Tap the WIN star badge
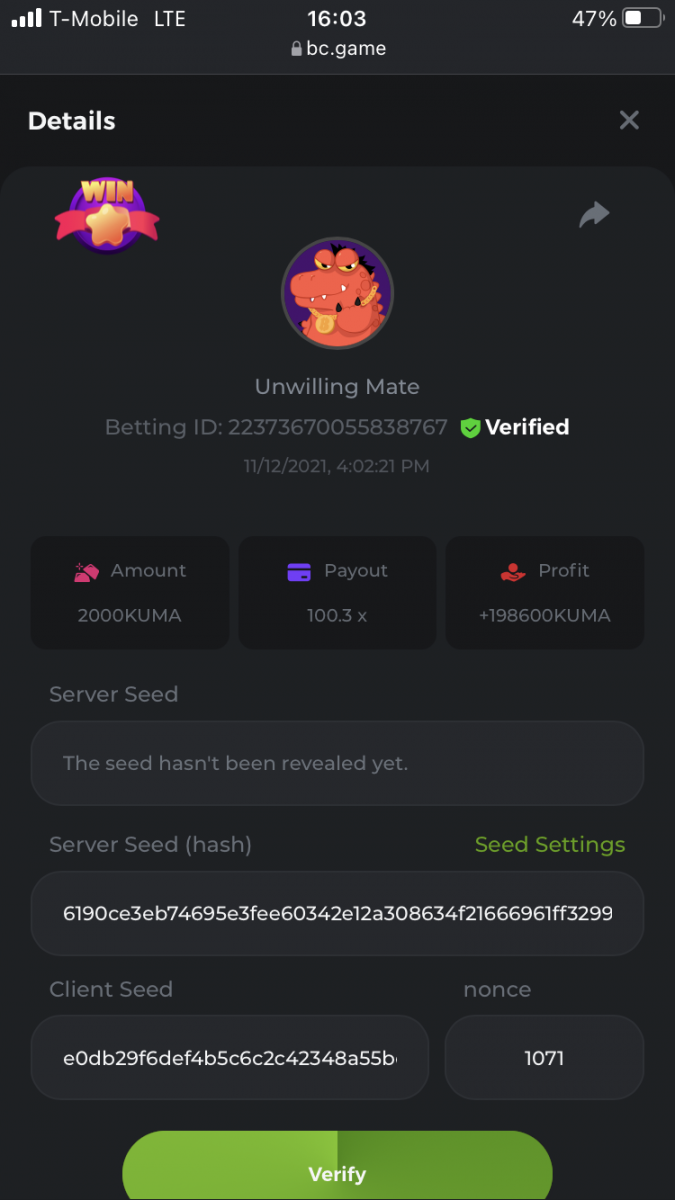Viewport: 675px width, 1200px height. point(107,215)
